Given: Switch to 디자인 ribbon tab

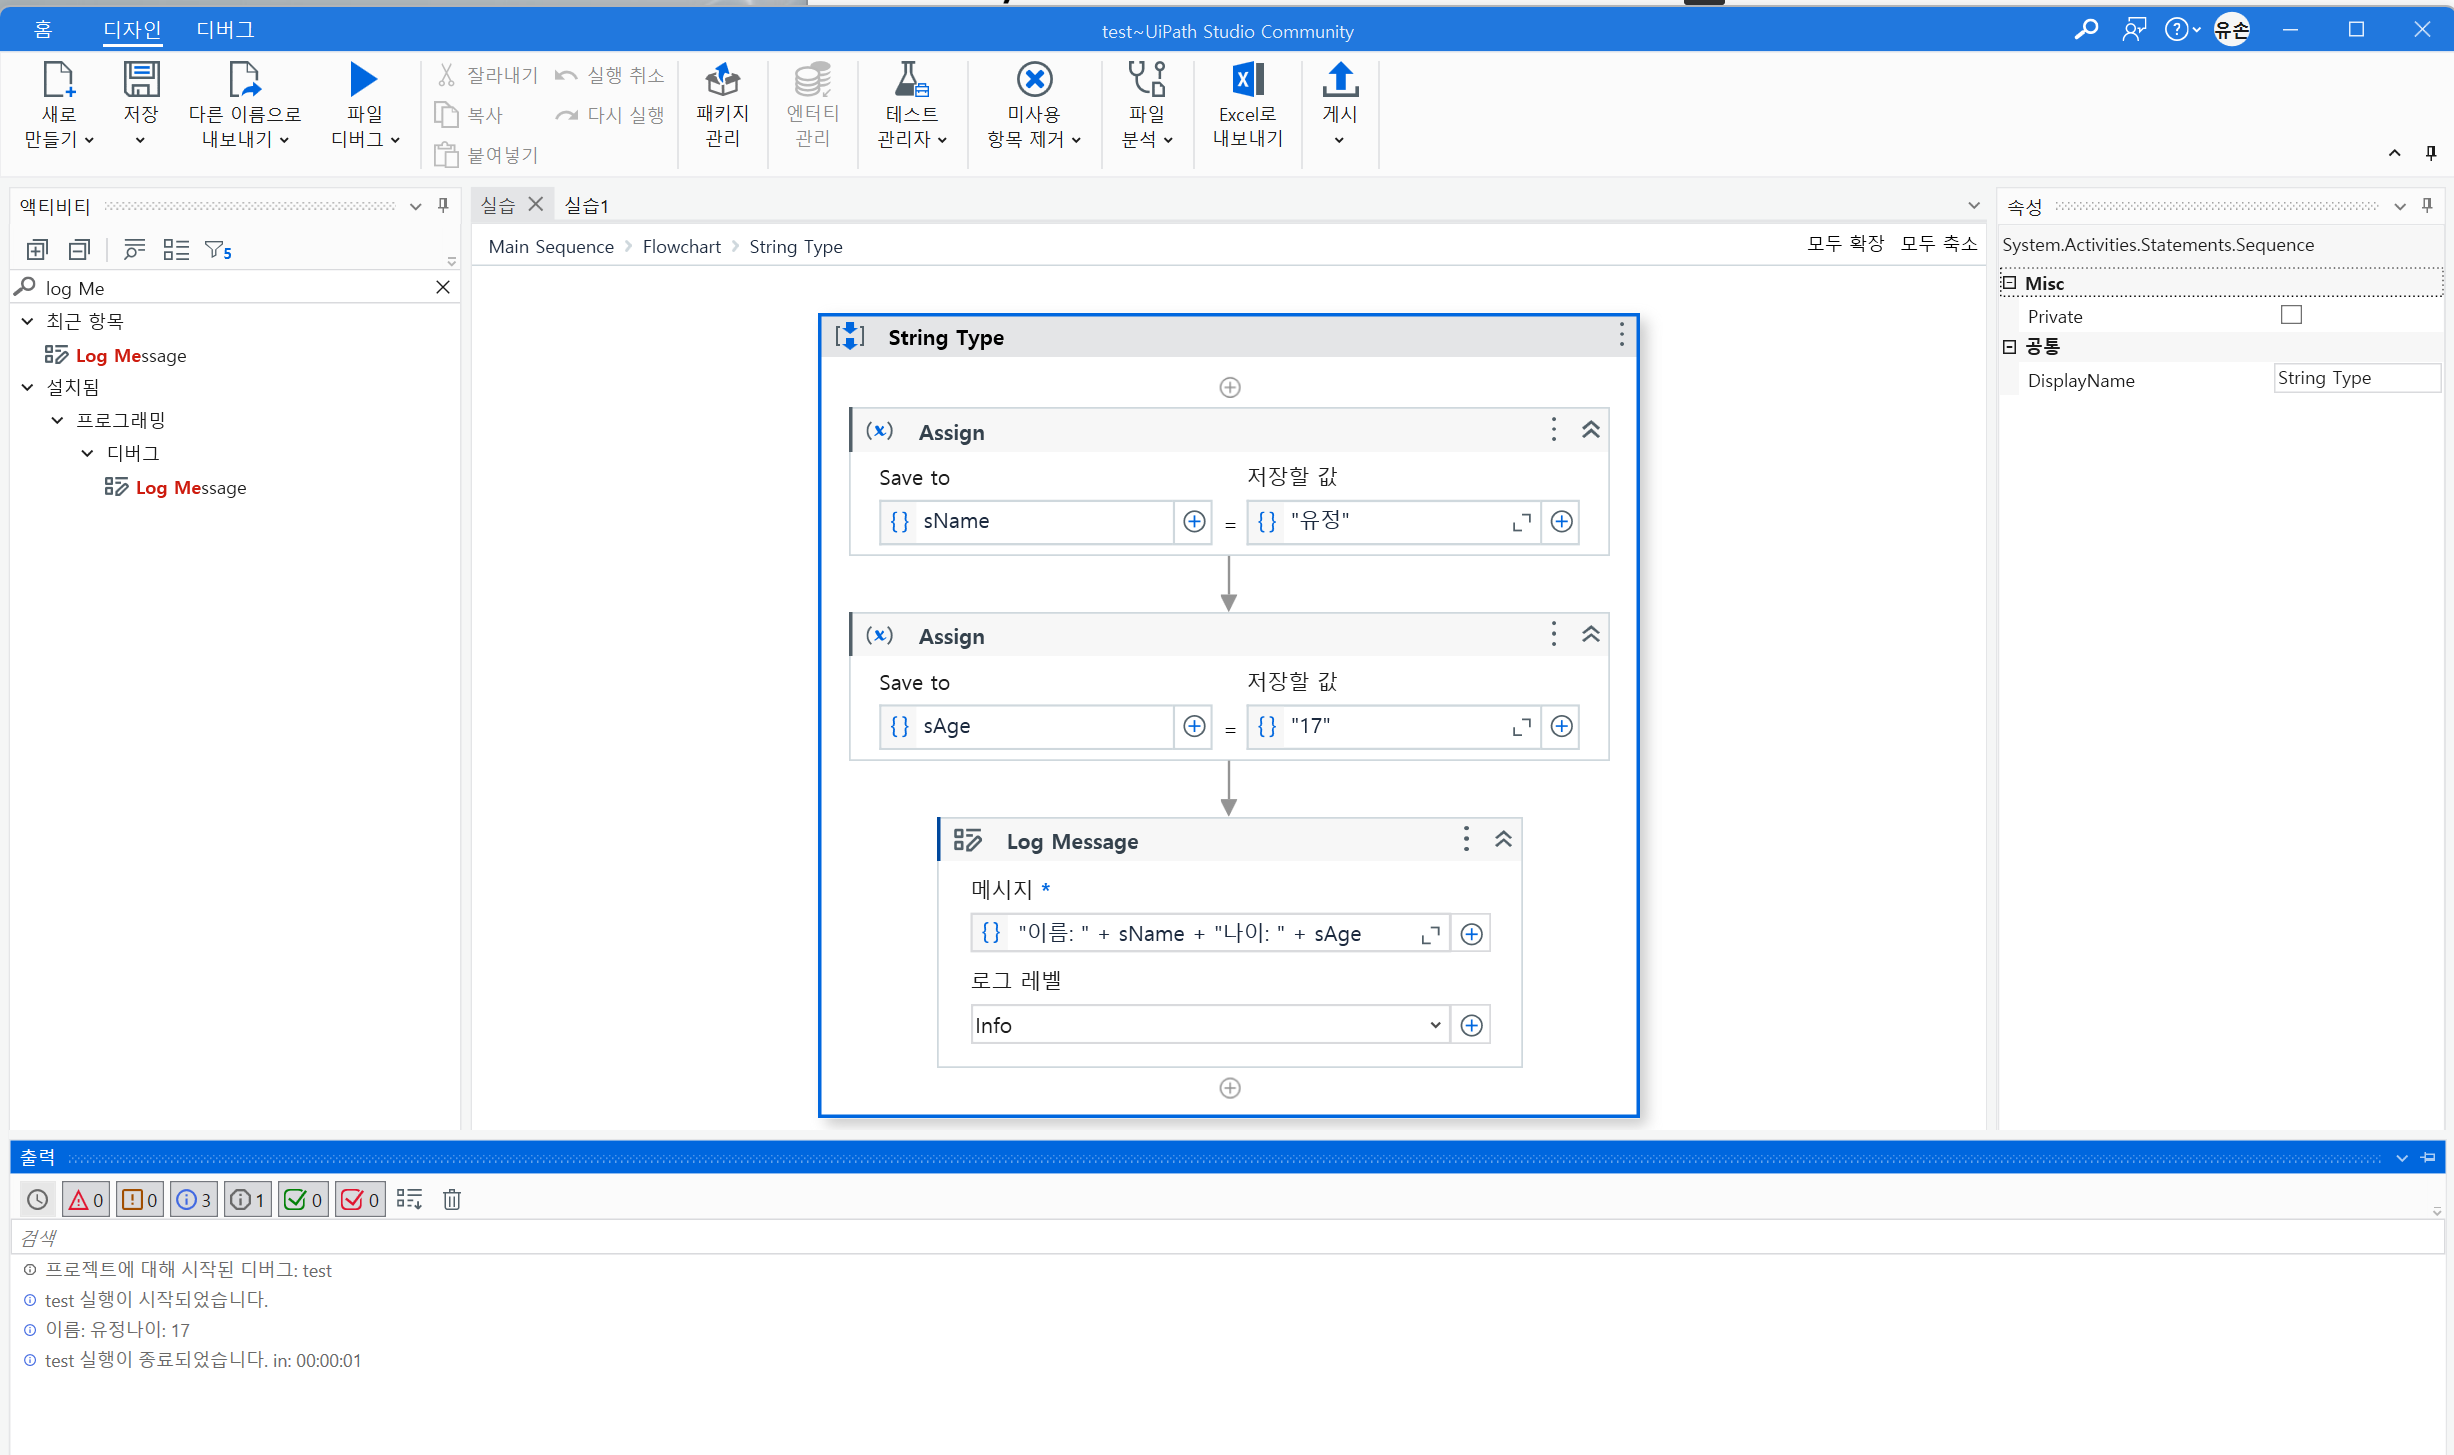Looking at the screenshot, I should tap(132, 30).
